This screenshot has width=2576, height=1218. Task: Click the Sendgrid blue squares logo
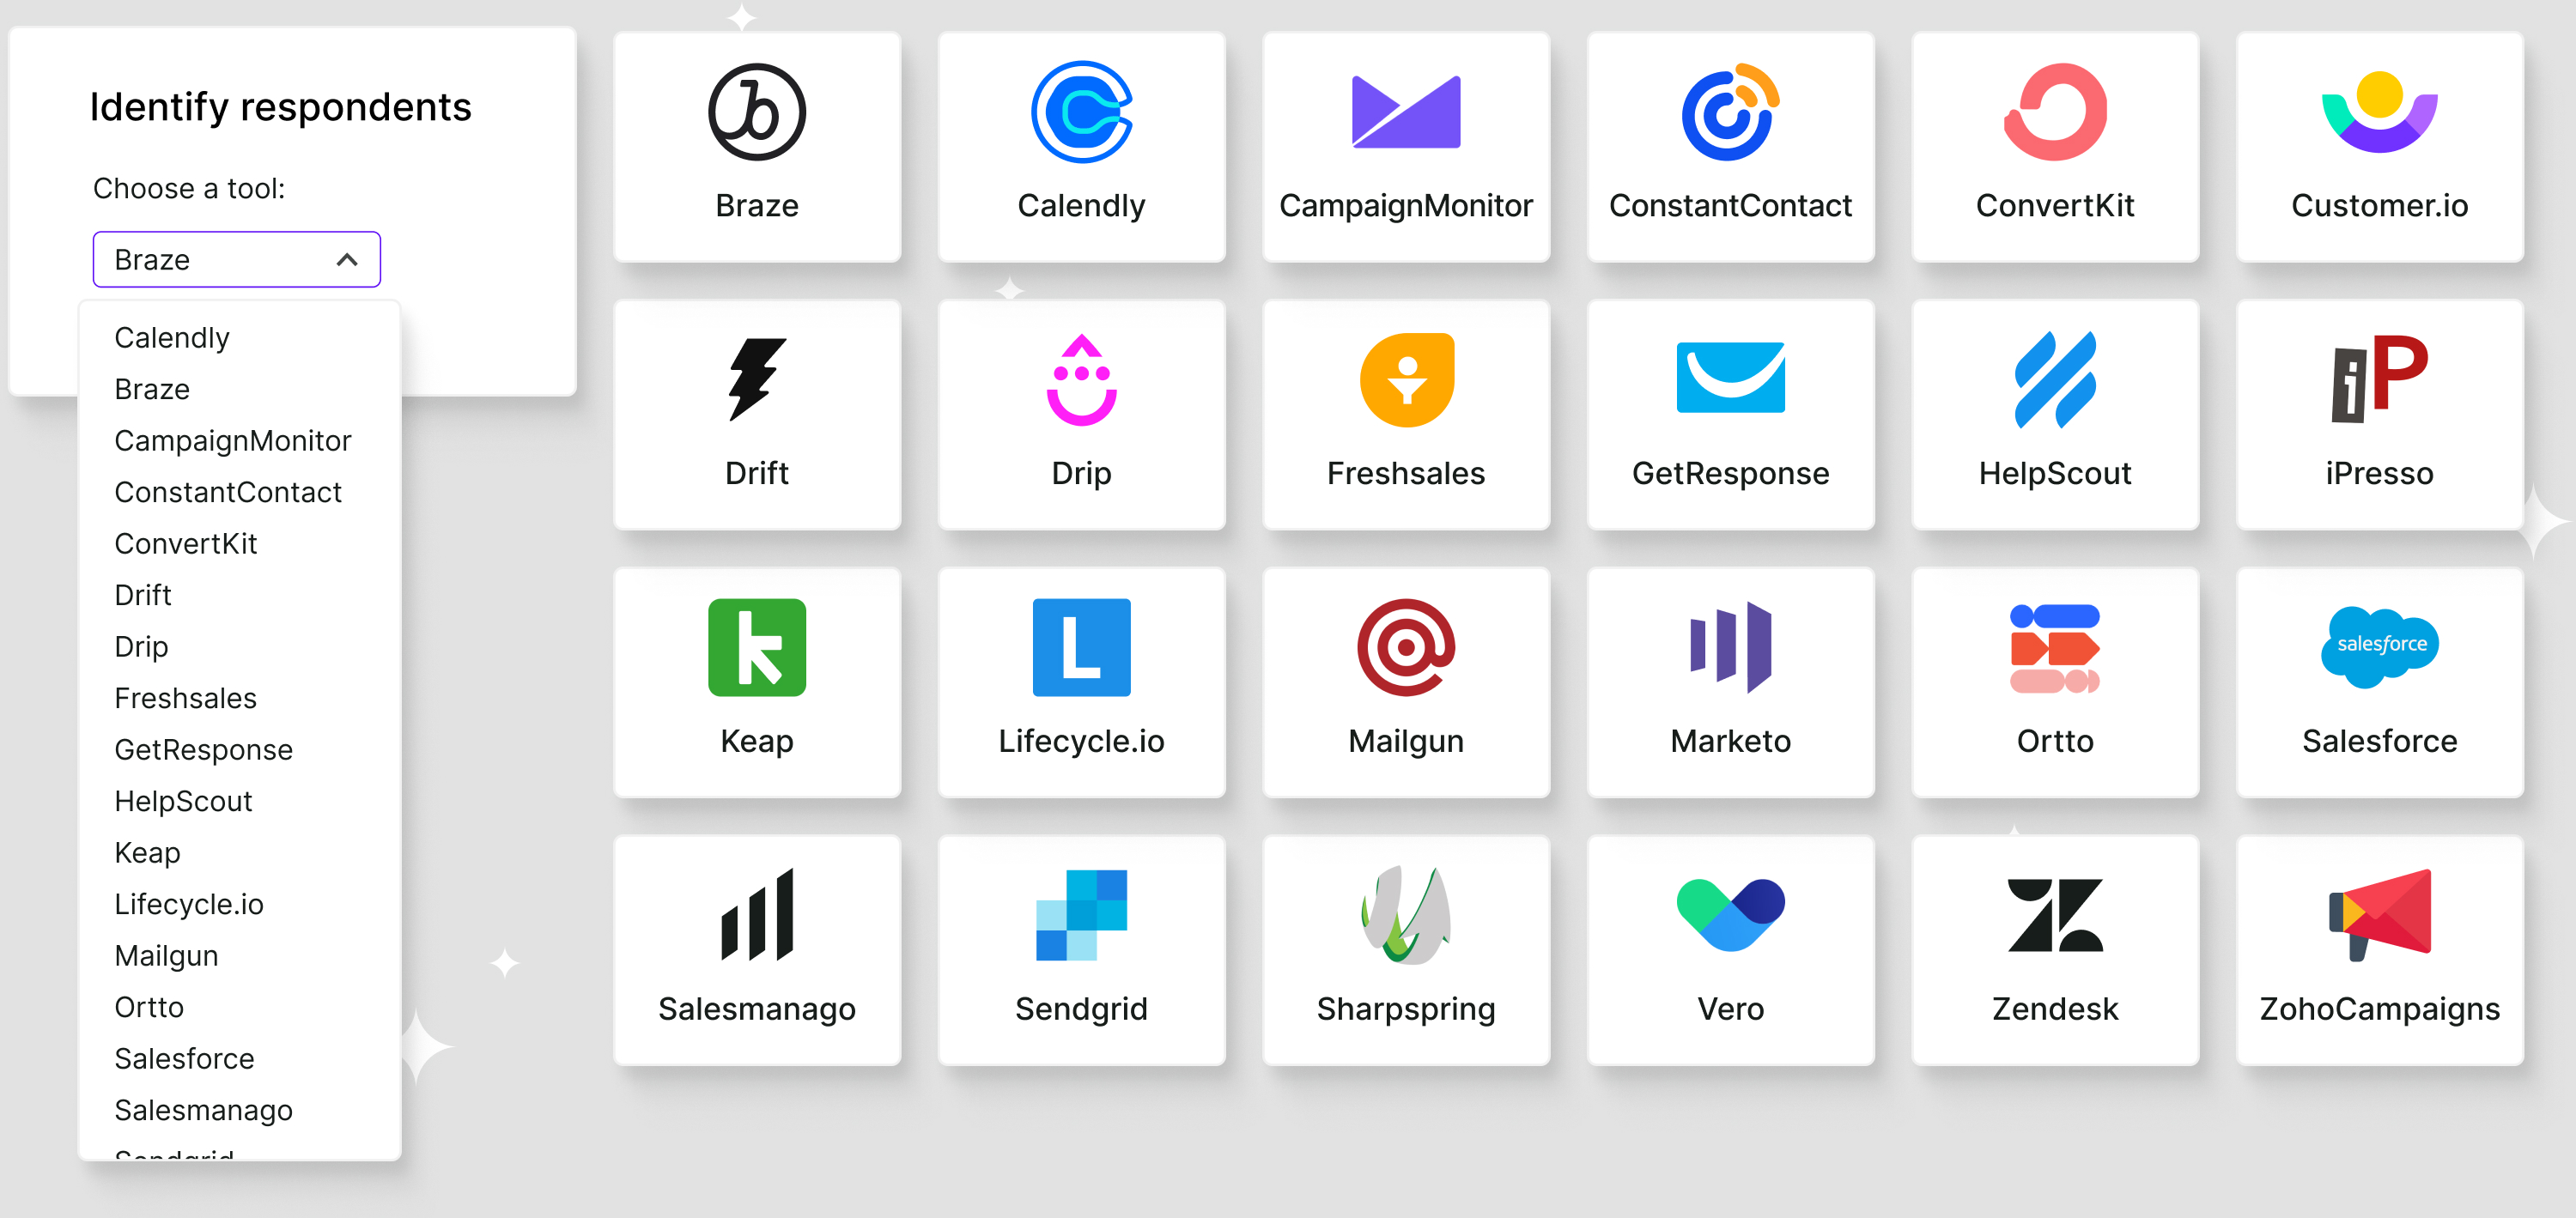[x=1081, y=914]
